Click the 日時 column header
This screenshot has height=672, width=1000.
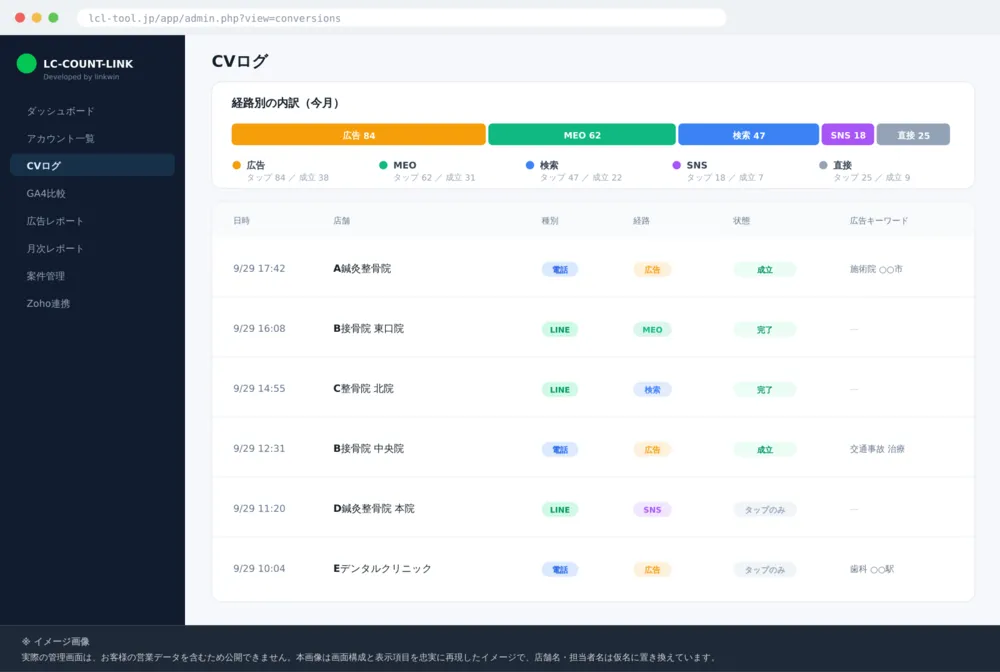pyautogui.click(x=242, y=221)
